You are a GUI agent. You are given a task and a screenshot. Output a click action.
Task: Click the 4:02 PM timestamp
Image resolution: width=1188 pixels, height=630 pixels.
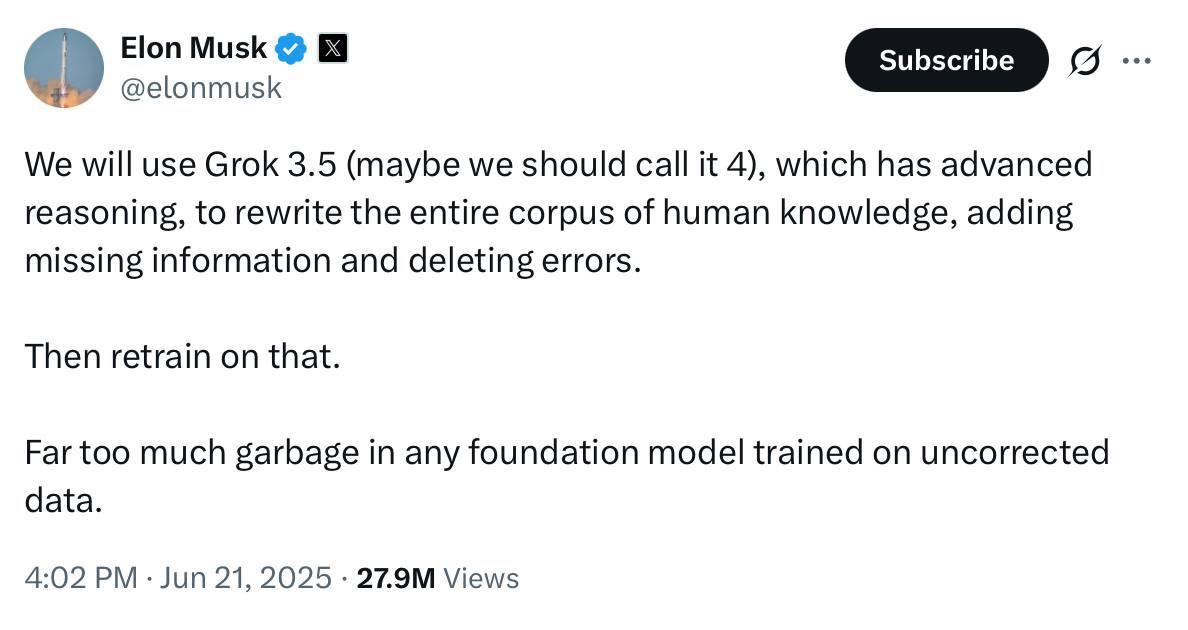pos(80,578)
